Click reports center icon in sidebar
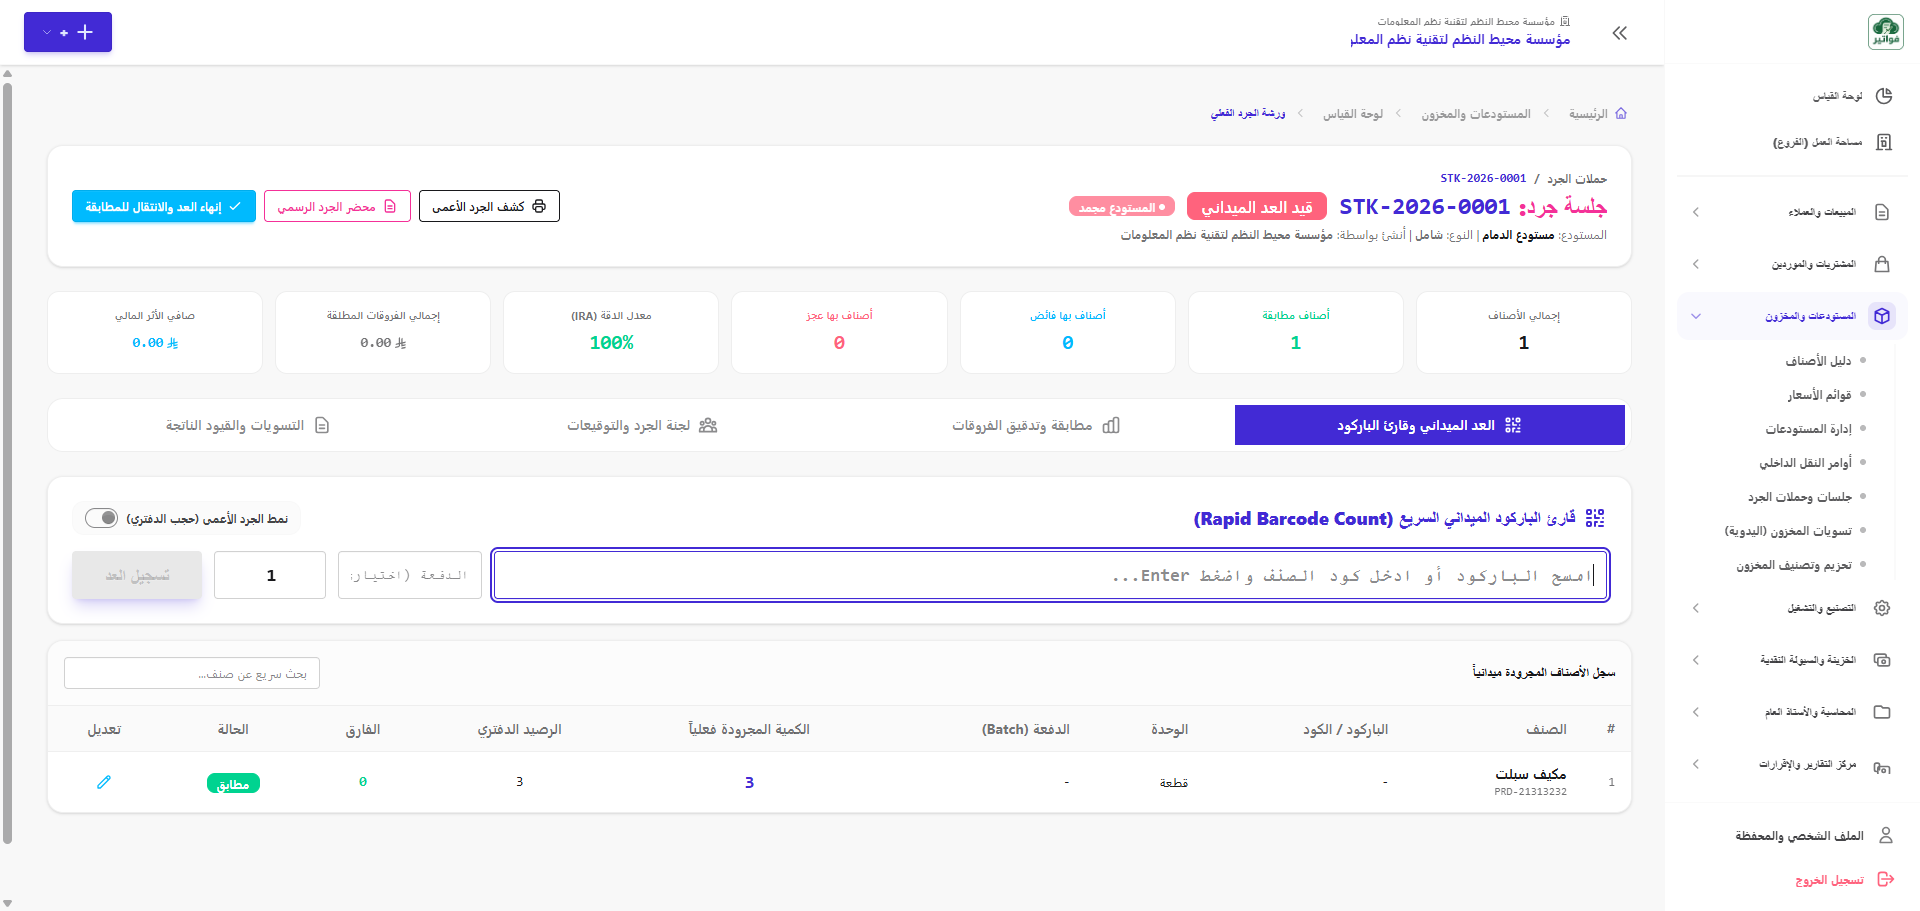The height and width of the screenshot is (911, 1920). pyautogui.click(x=1882, y=766)
